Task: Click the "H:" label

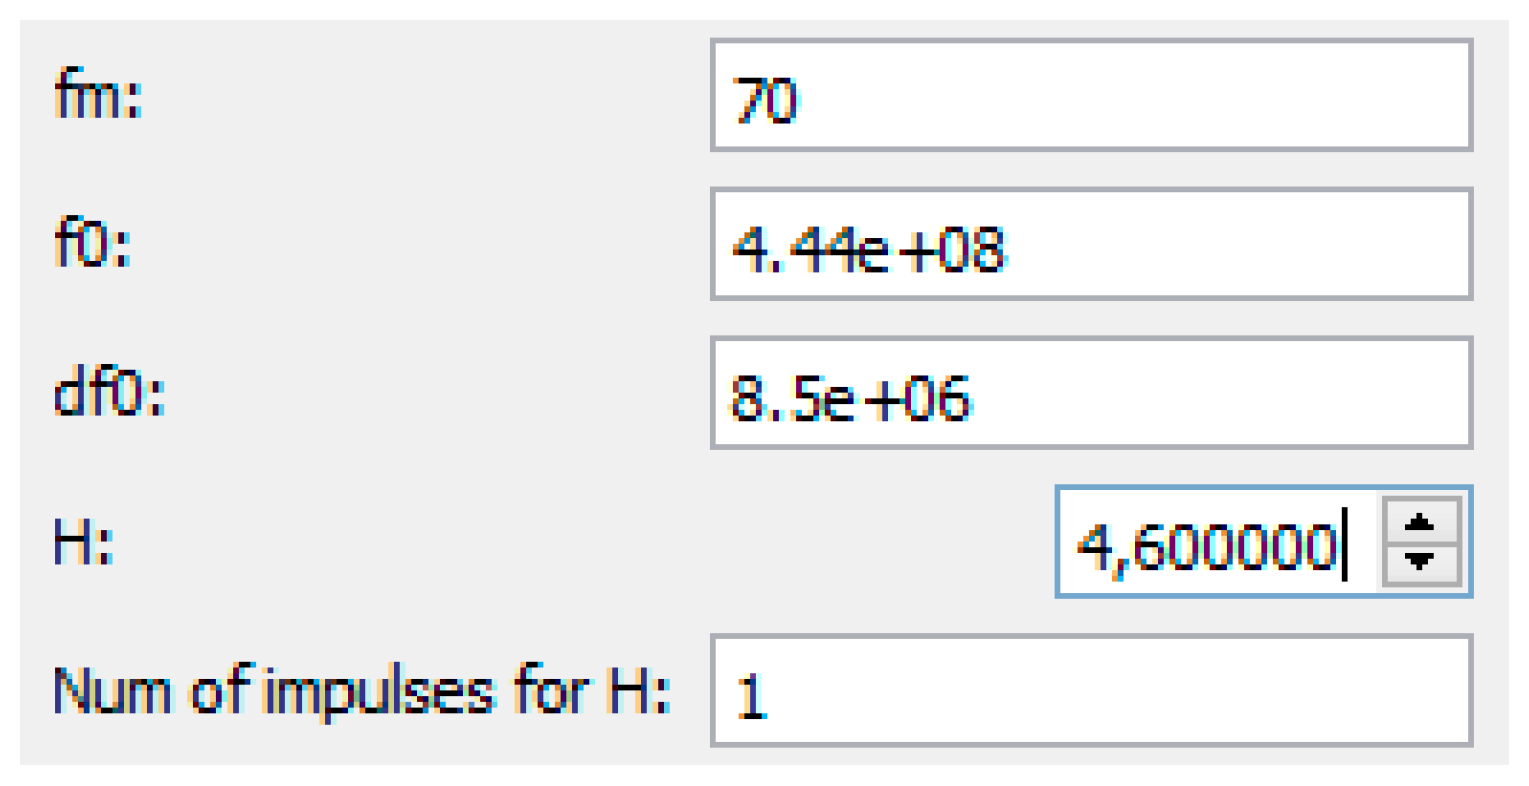Action: click(x=83, y=543)
